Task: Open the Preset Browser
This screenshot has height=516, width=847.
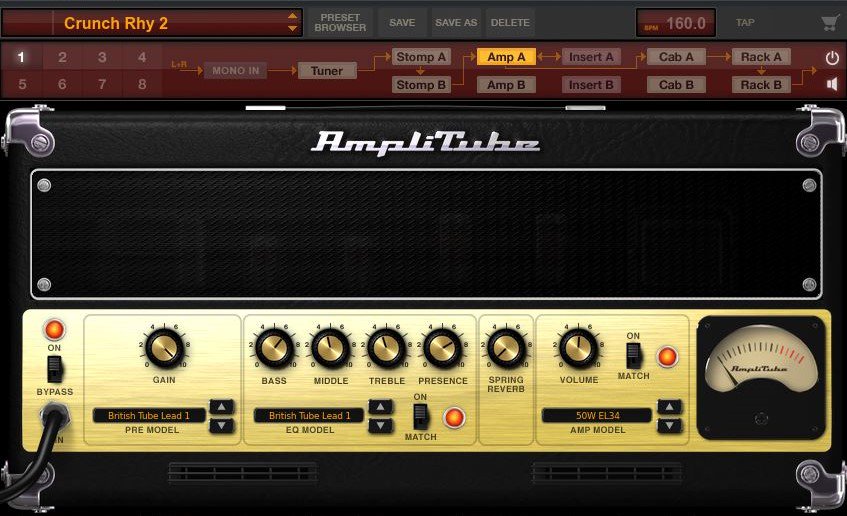Action: [340, 23]
